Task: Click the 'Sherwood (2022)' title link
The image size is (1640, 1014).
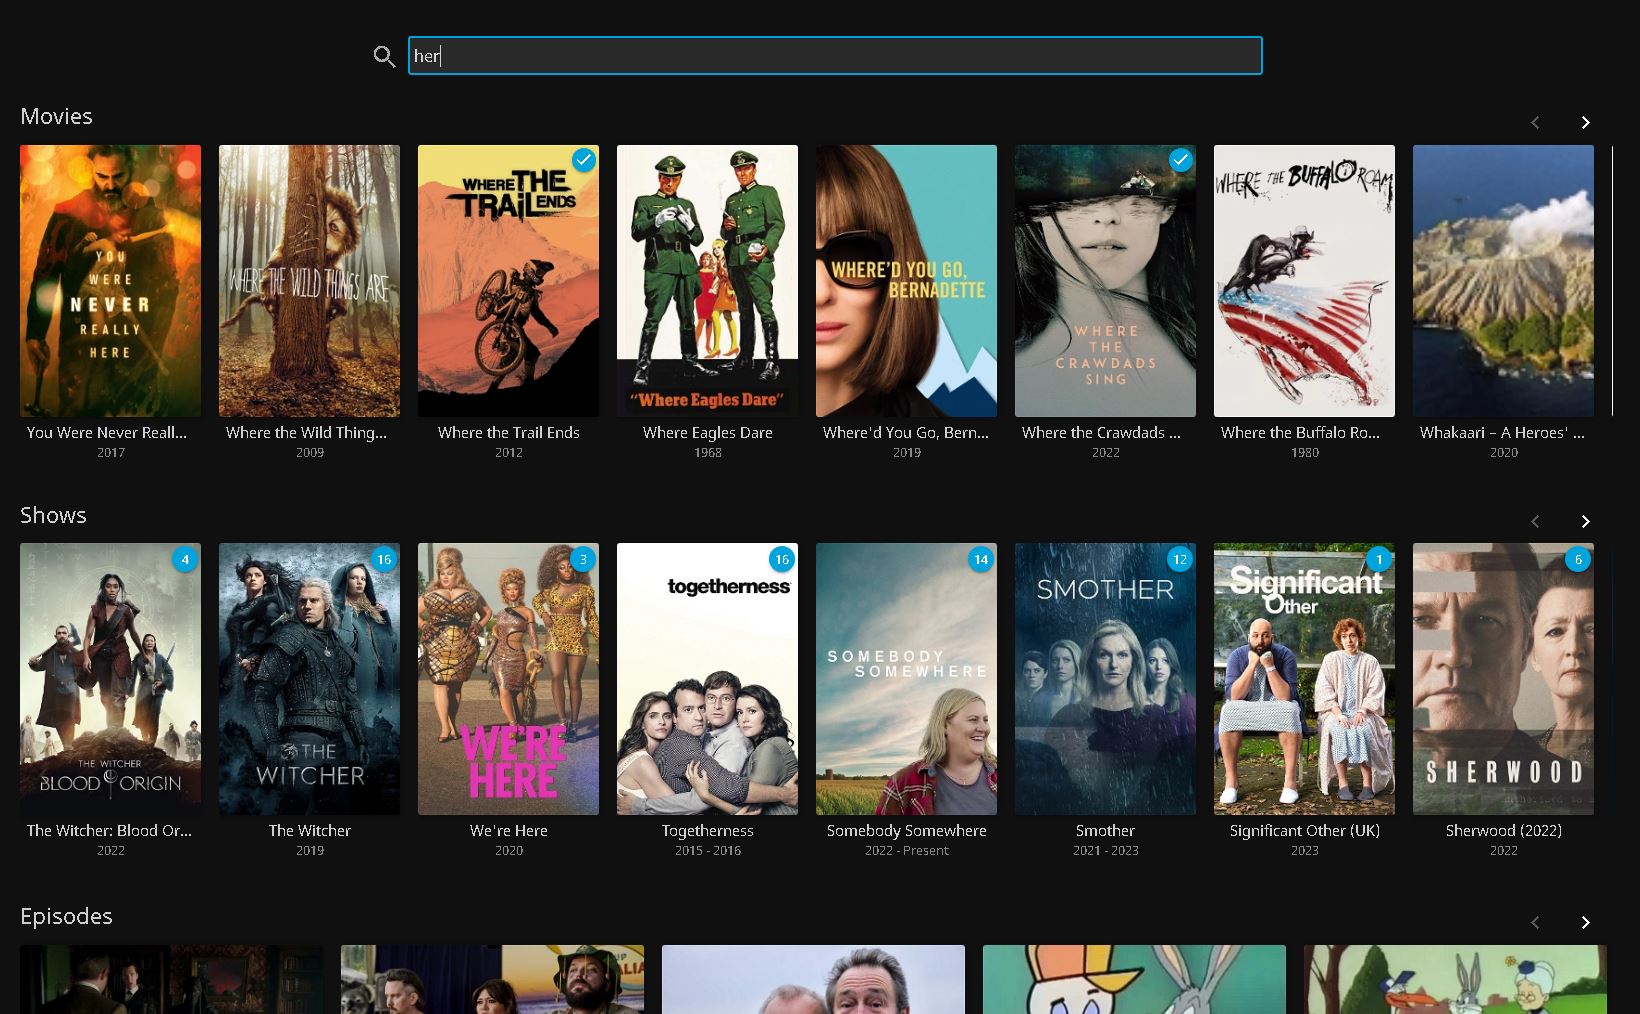Action: click(x=1503, y=830)
